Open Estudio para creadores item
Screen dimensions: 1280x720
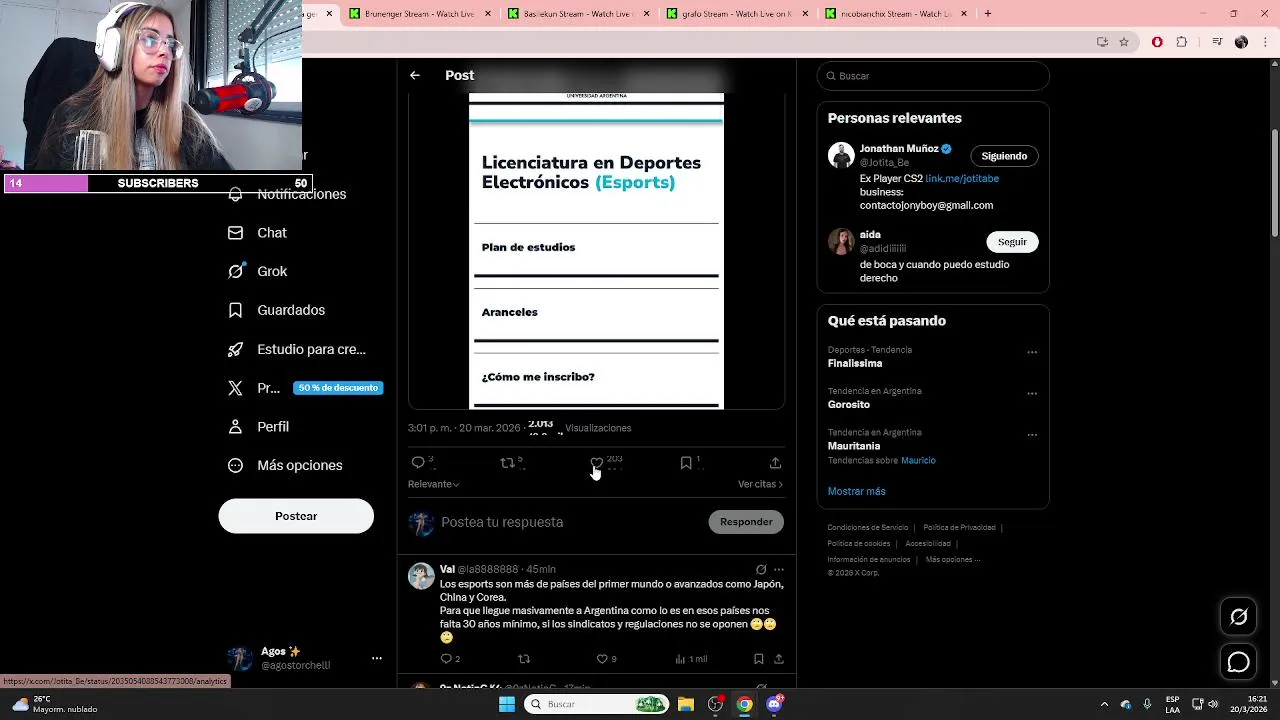[x=297, y=349]
